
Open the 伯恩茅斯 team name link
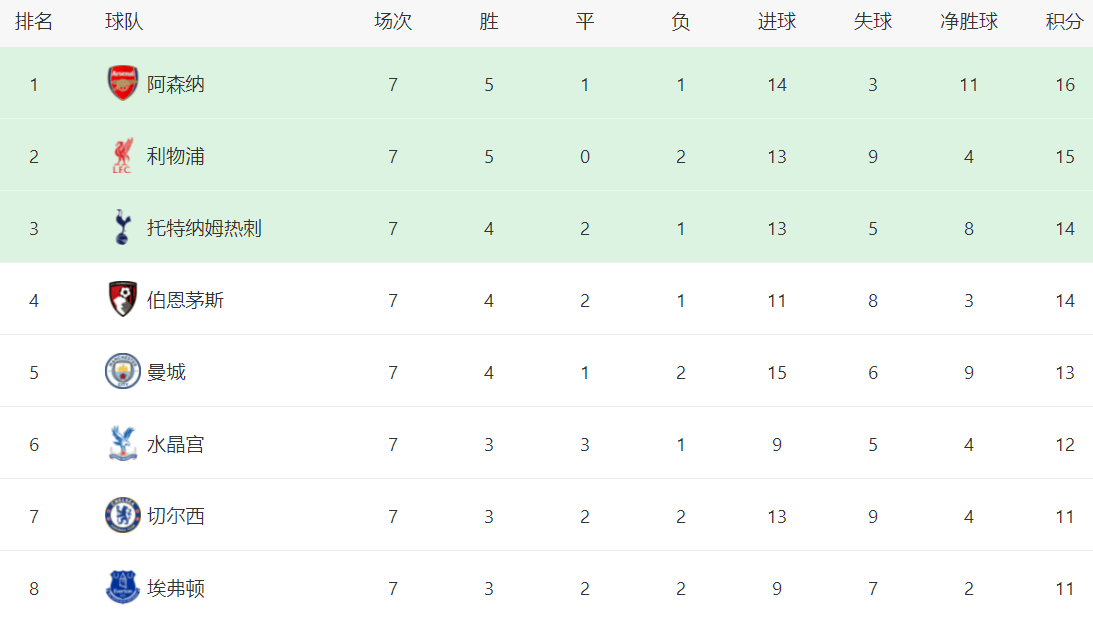click(x=185, y=300)
